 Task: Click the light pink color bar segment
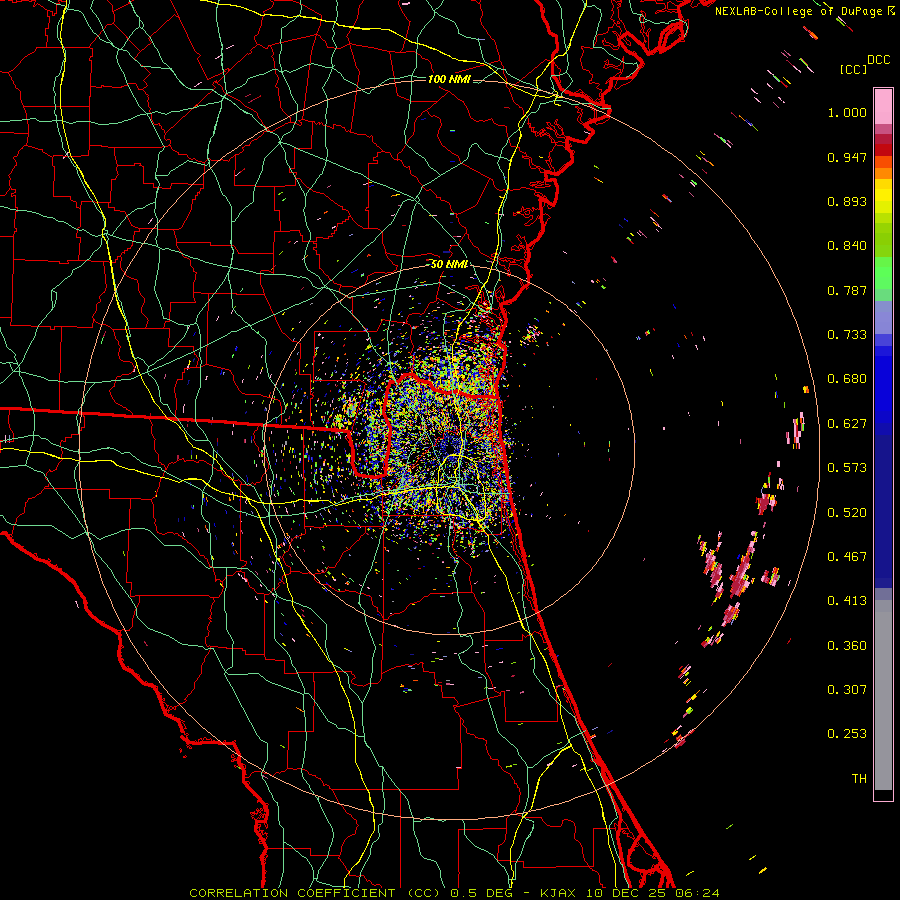883,106
